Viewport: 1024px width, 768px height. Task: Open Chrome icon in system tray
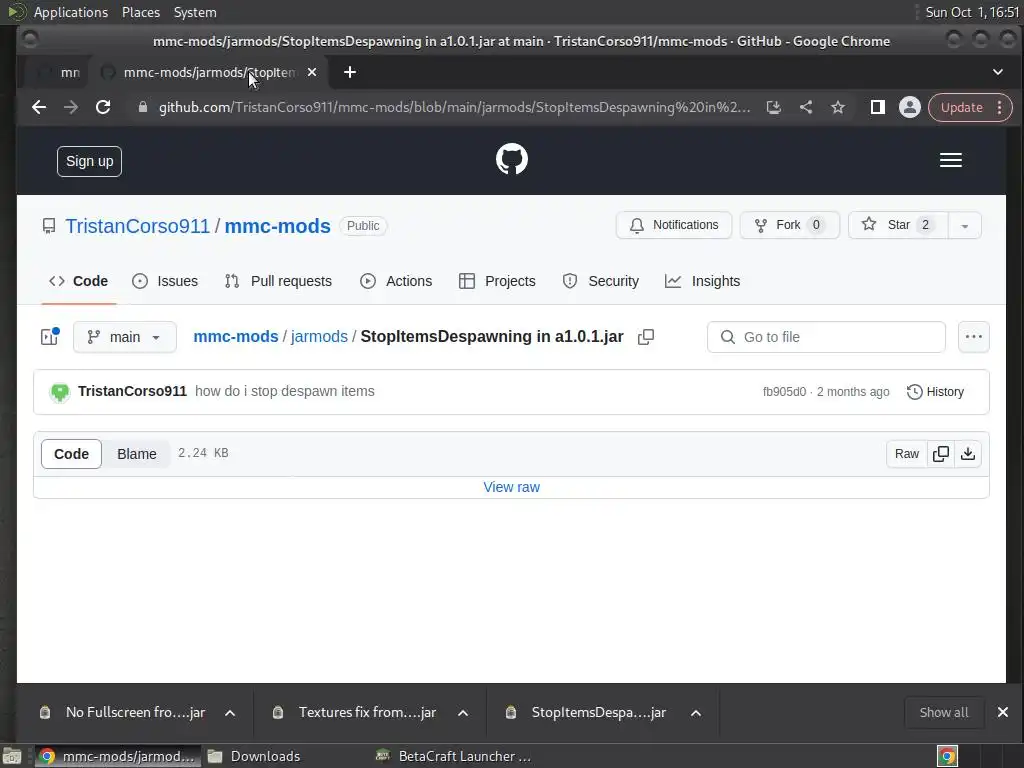tap(948, 756)
